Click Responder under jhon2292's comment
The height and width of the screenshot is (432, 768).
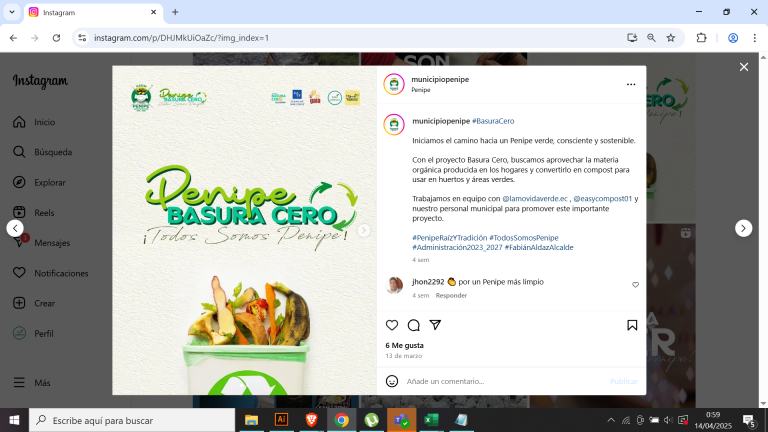[x=451, y=295]
